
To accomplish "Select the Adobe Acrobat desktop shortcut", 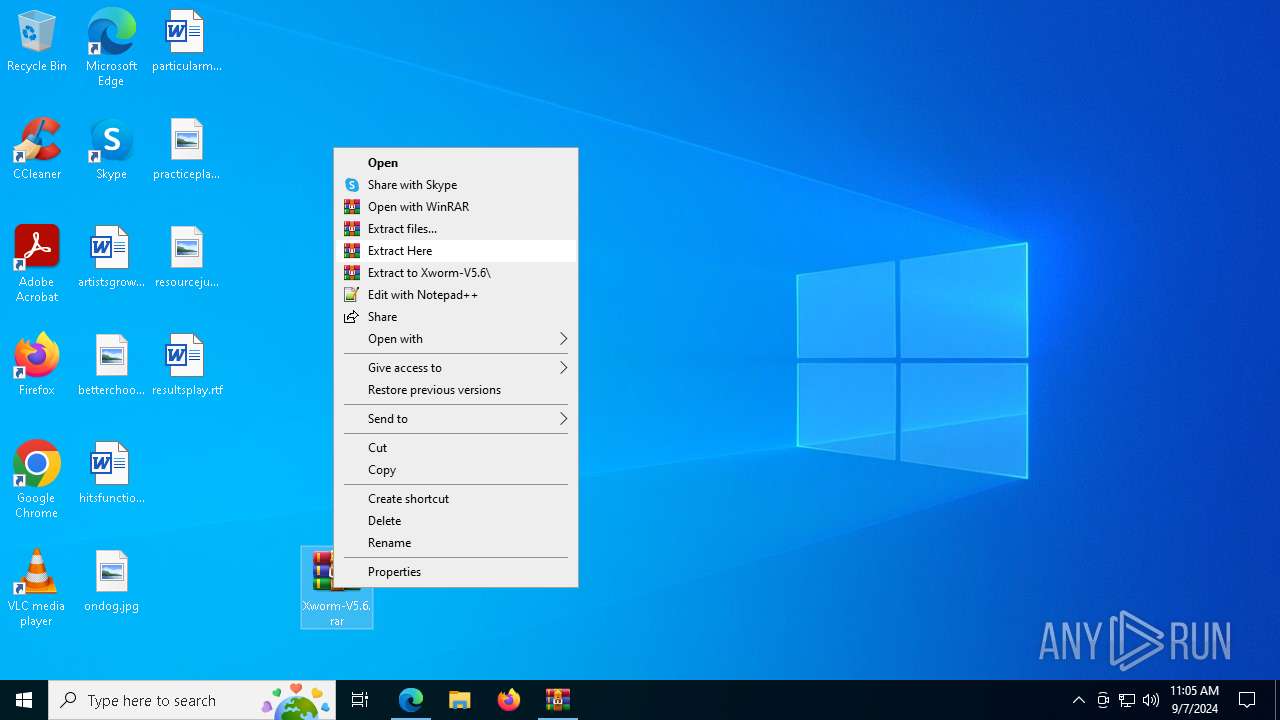I will (x=37, y=264).
